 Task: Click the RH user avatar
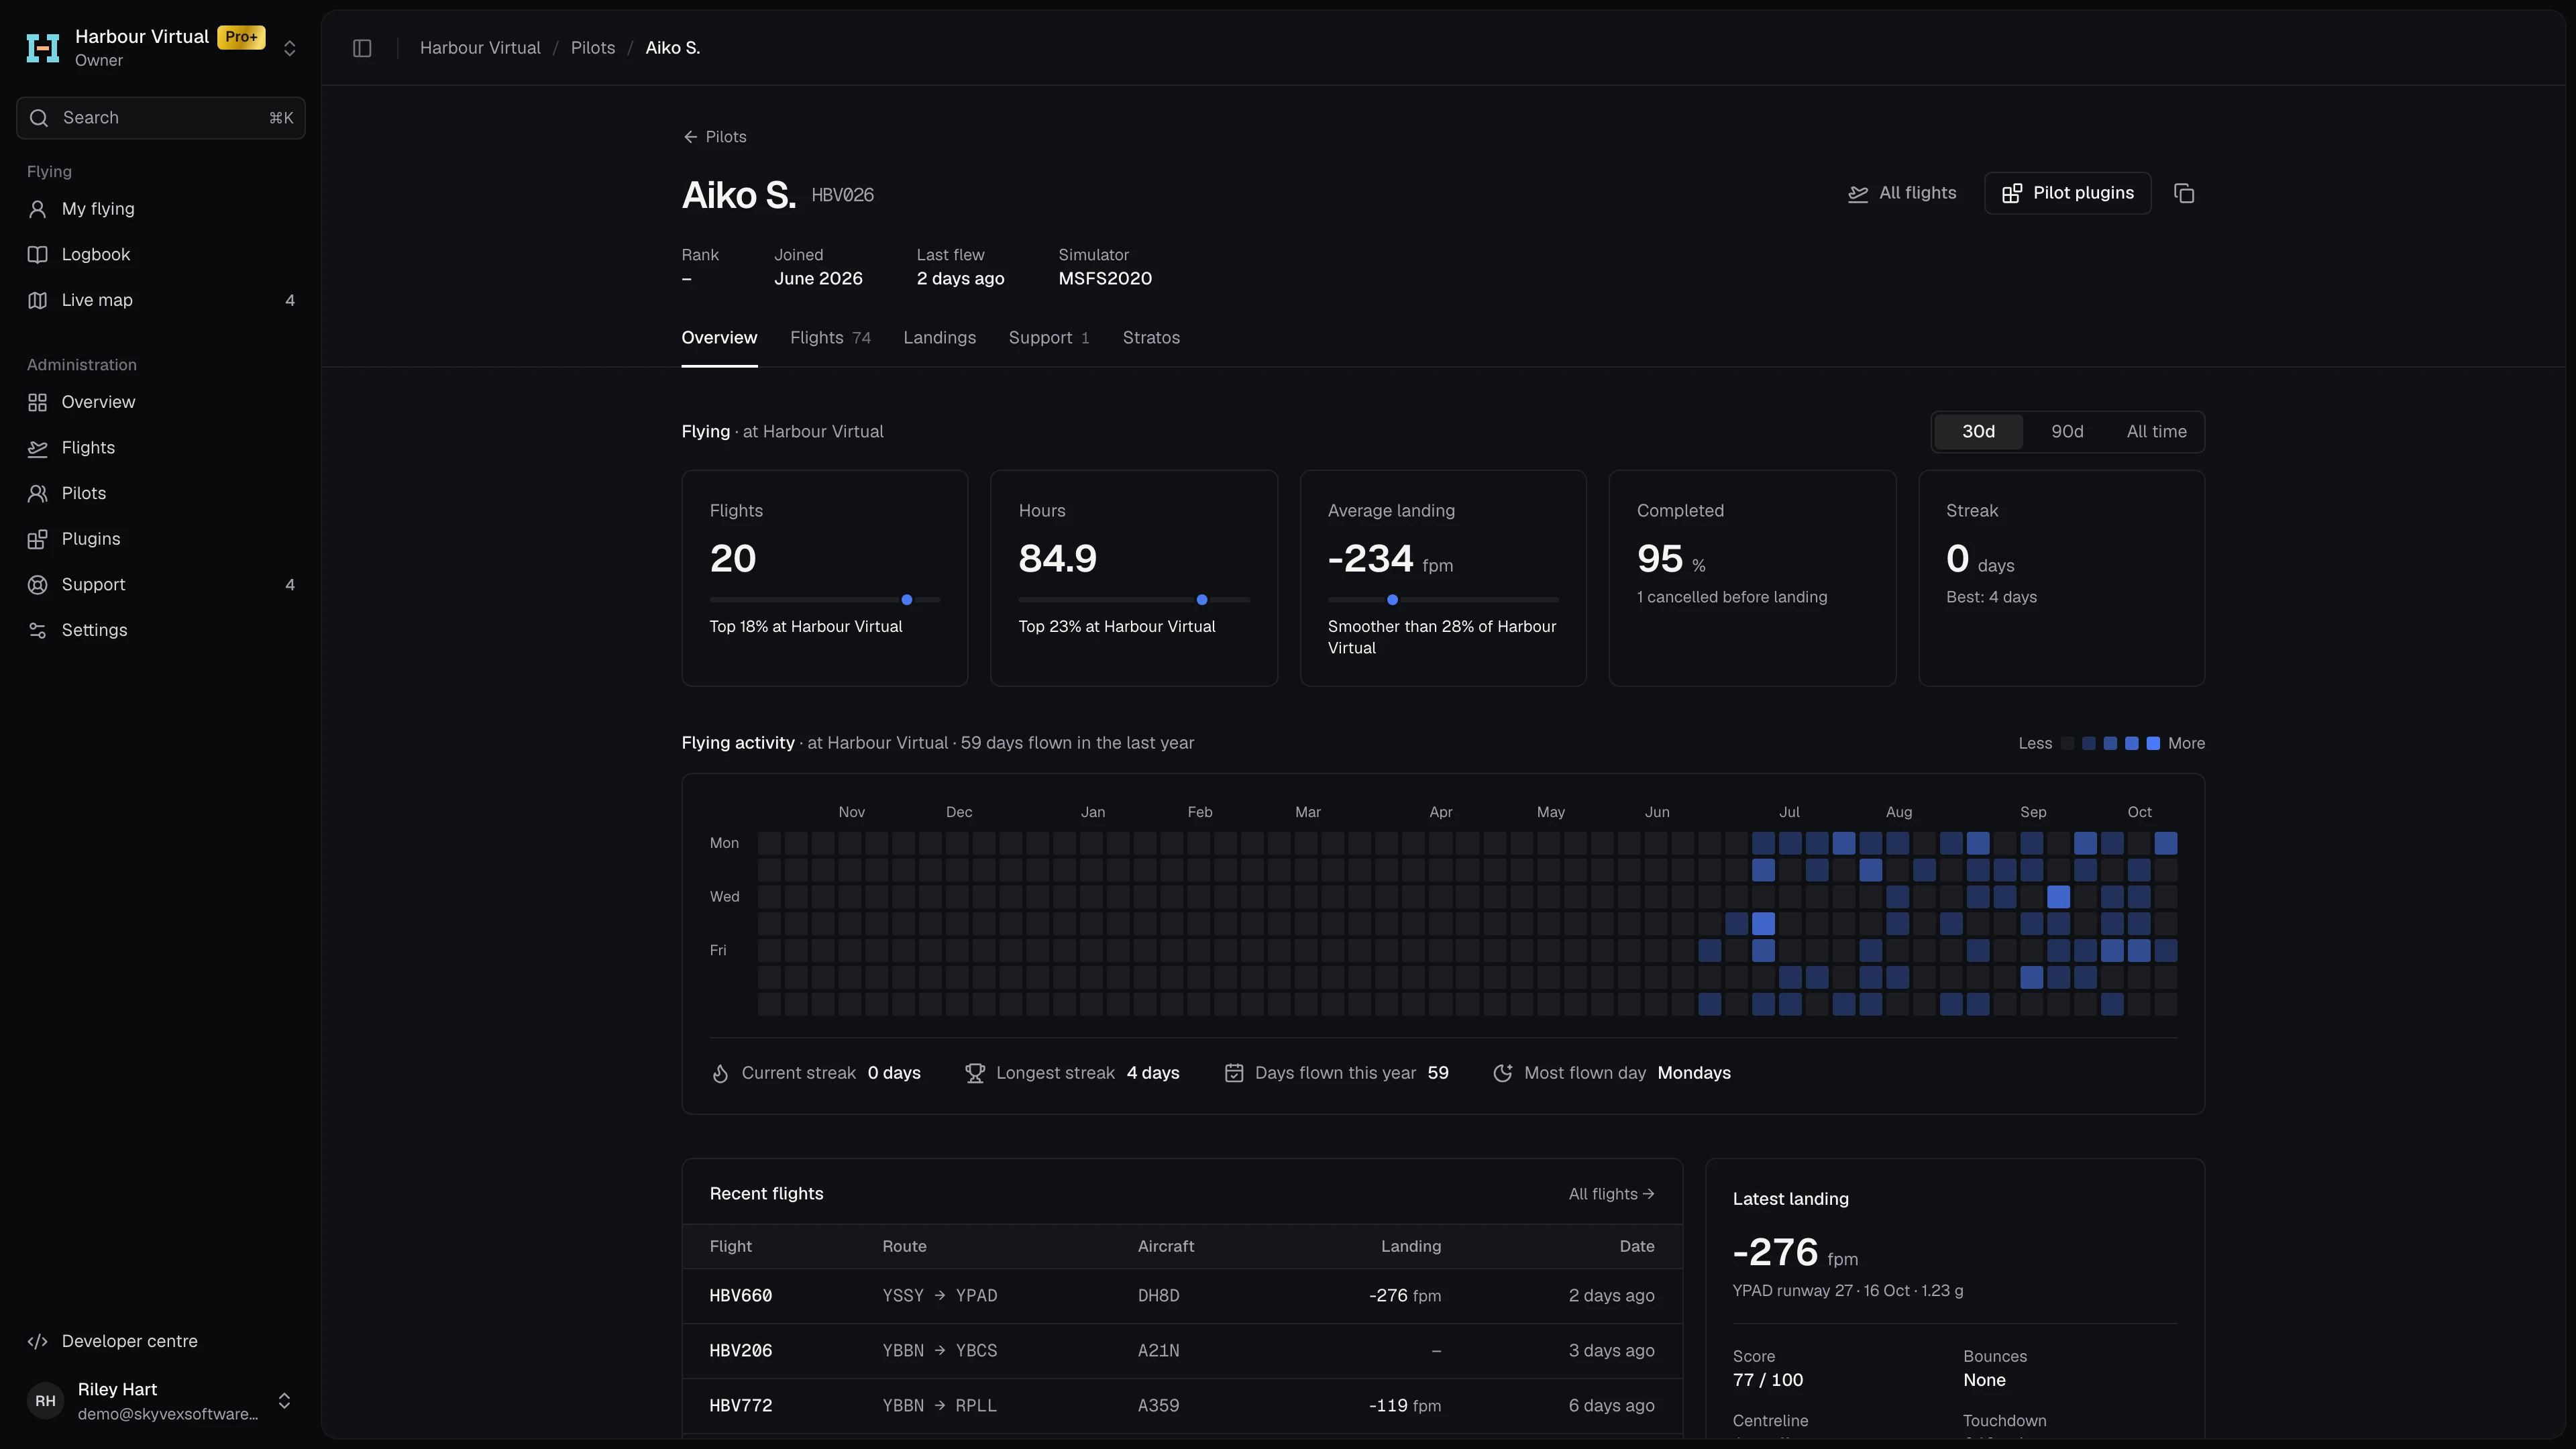click(45, 1401)
